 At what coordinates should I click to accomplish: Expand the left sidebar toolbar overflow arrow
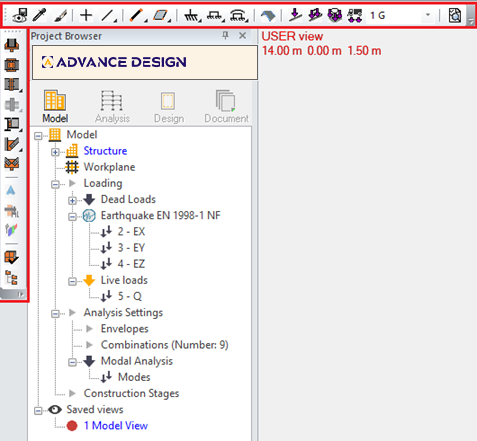[21, 294]
